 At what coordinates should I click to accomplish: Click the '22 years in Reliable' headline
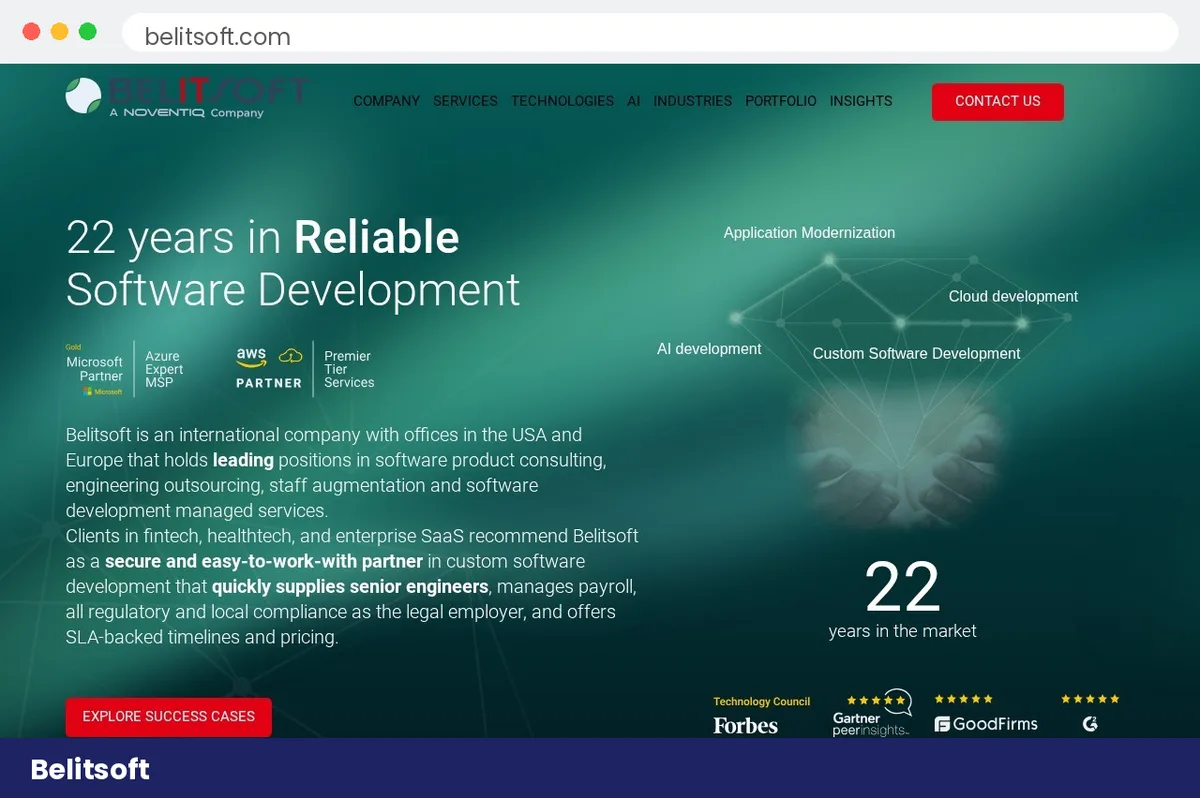click(x=263, y=238)
